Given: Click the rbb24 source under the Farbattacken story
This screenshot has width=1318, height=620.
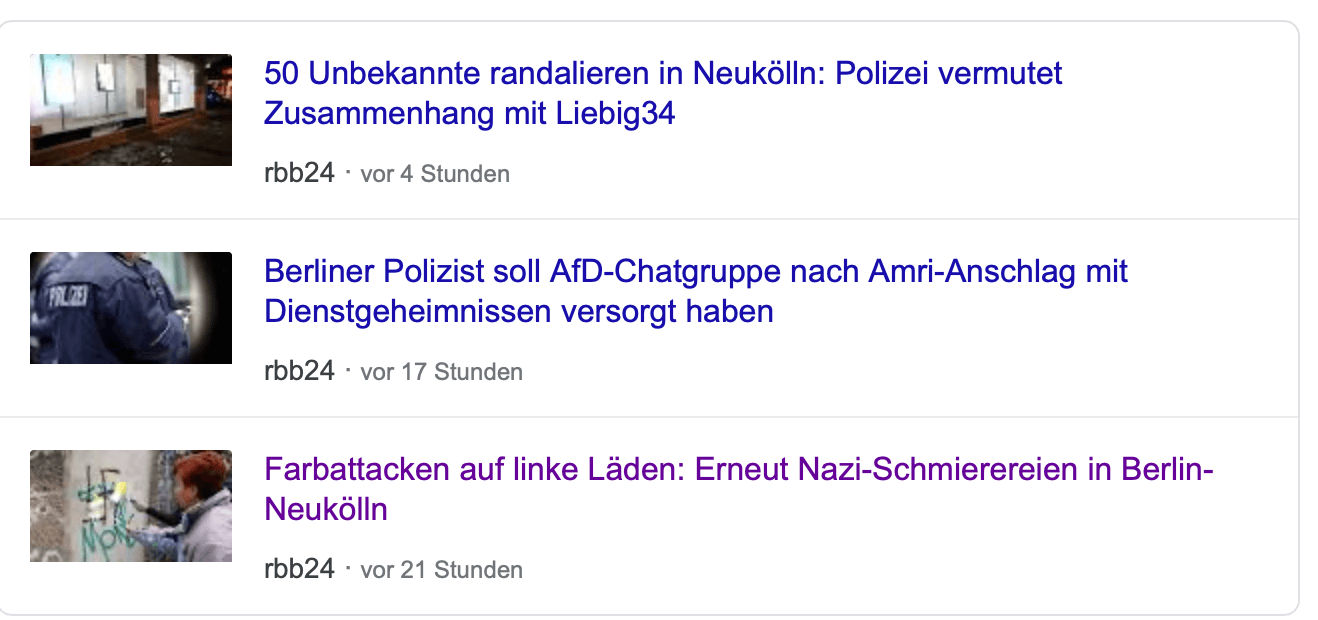Looking at the screenshot, I should (298, 569).
